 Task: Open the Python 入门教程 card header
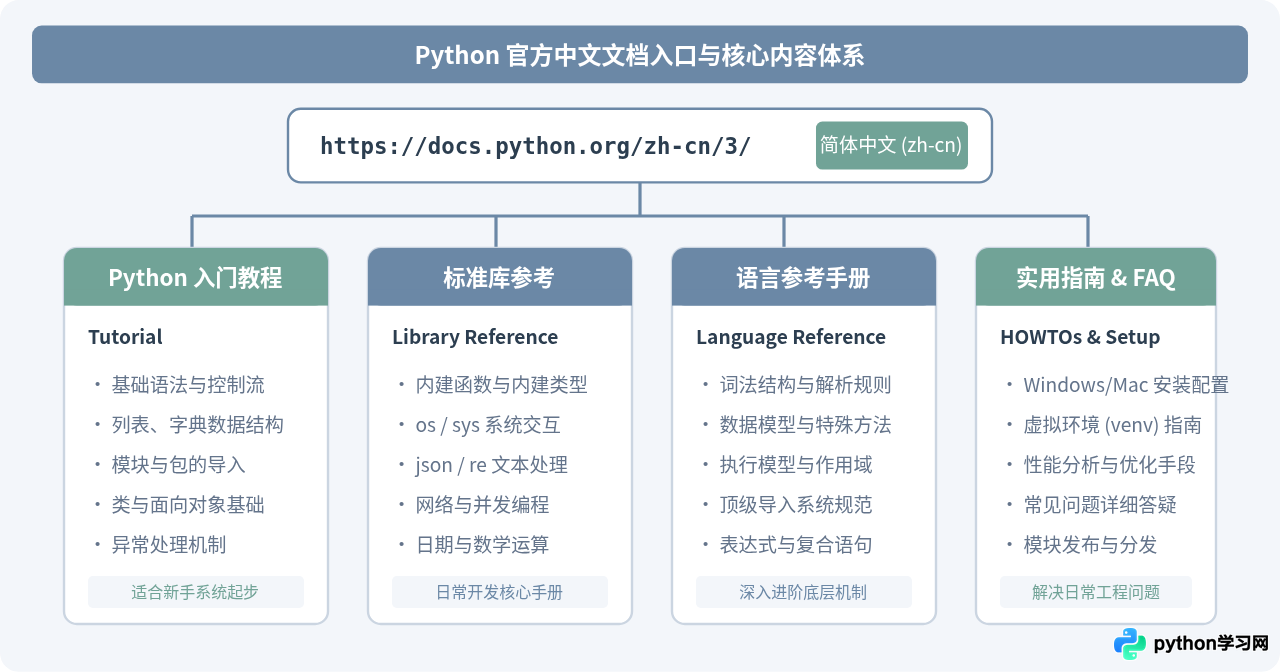click(196, 277)
